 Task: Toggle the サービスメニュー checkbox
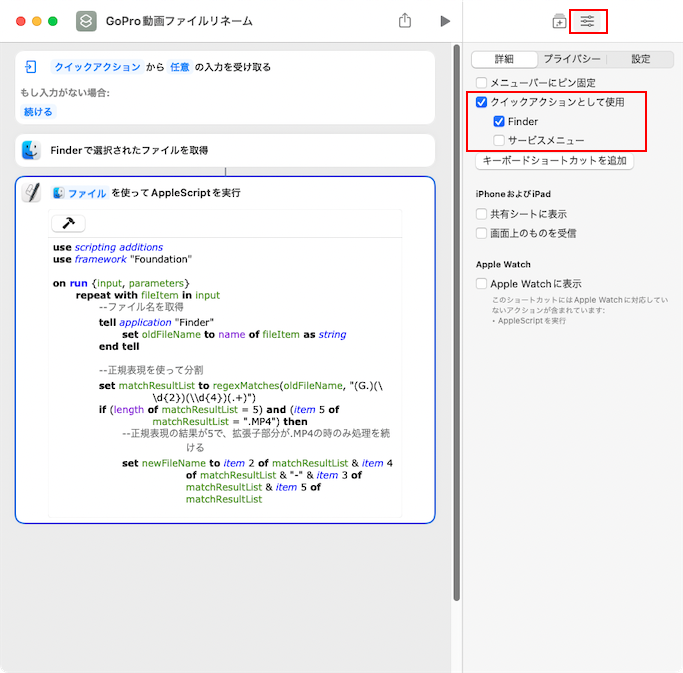499,141
